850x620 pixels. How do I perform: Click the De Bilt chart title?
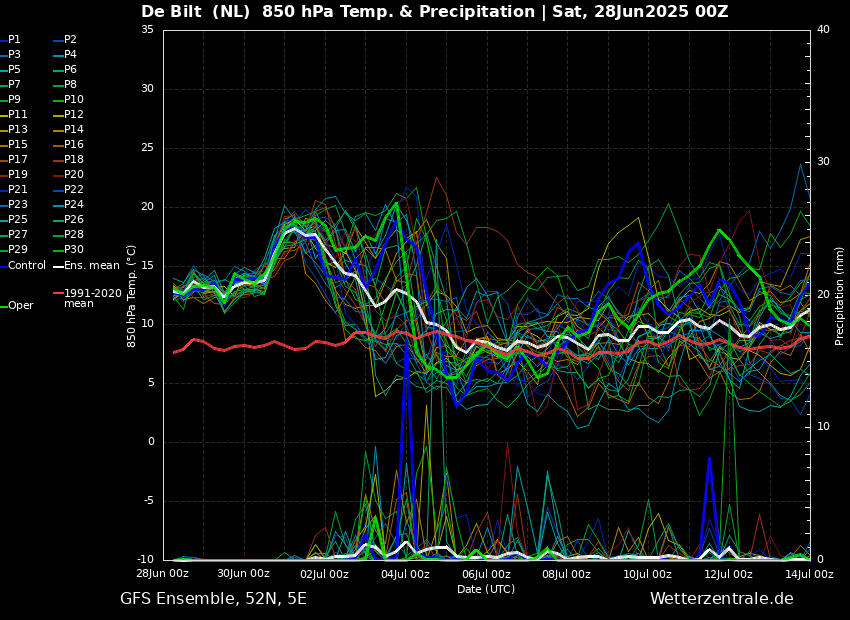coord(434,12)
